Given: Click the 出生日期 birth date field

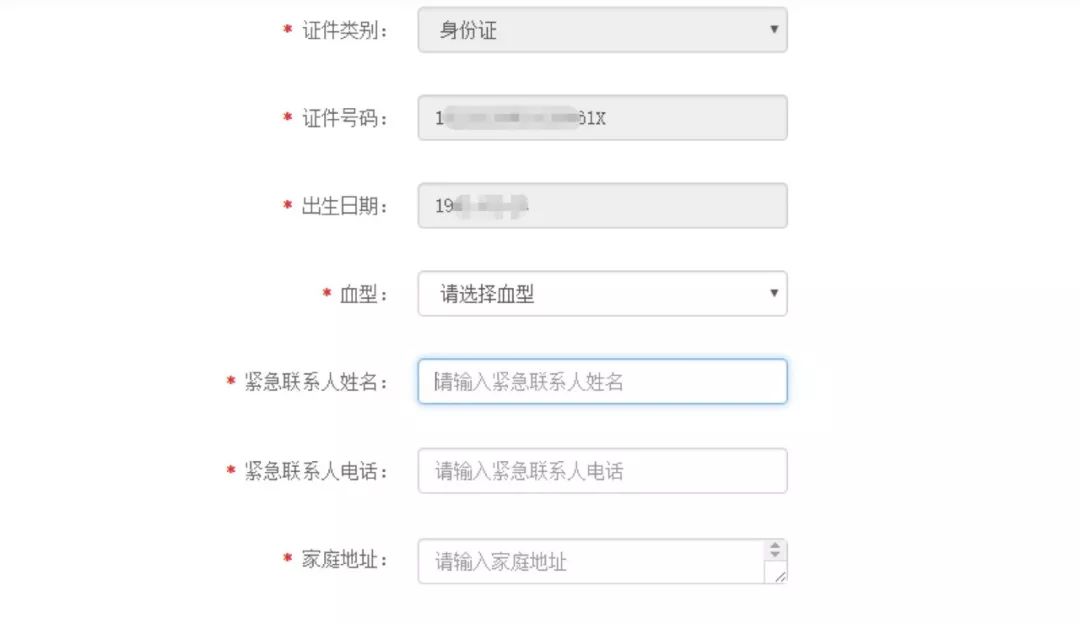Looking at the screenshot, I should [x=600, y=205].
